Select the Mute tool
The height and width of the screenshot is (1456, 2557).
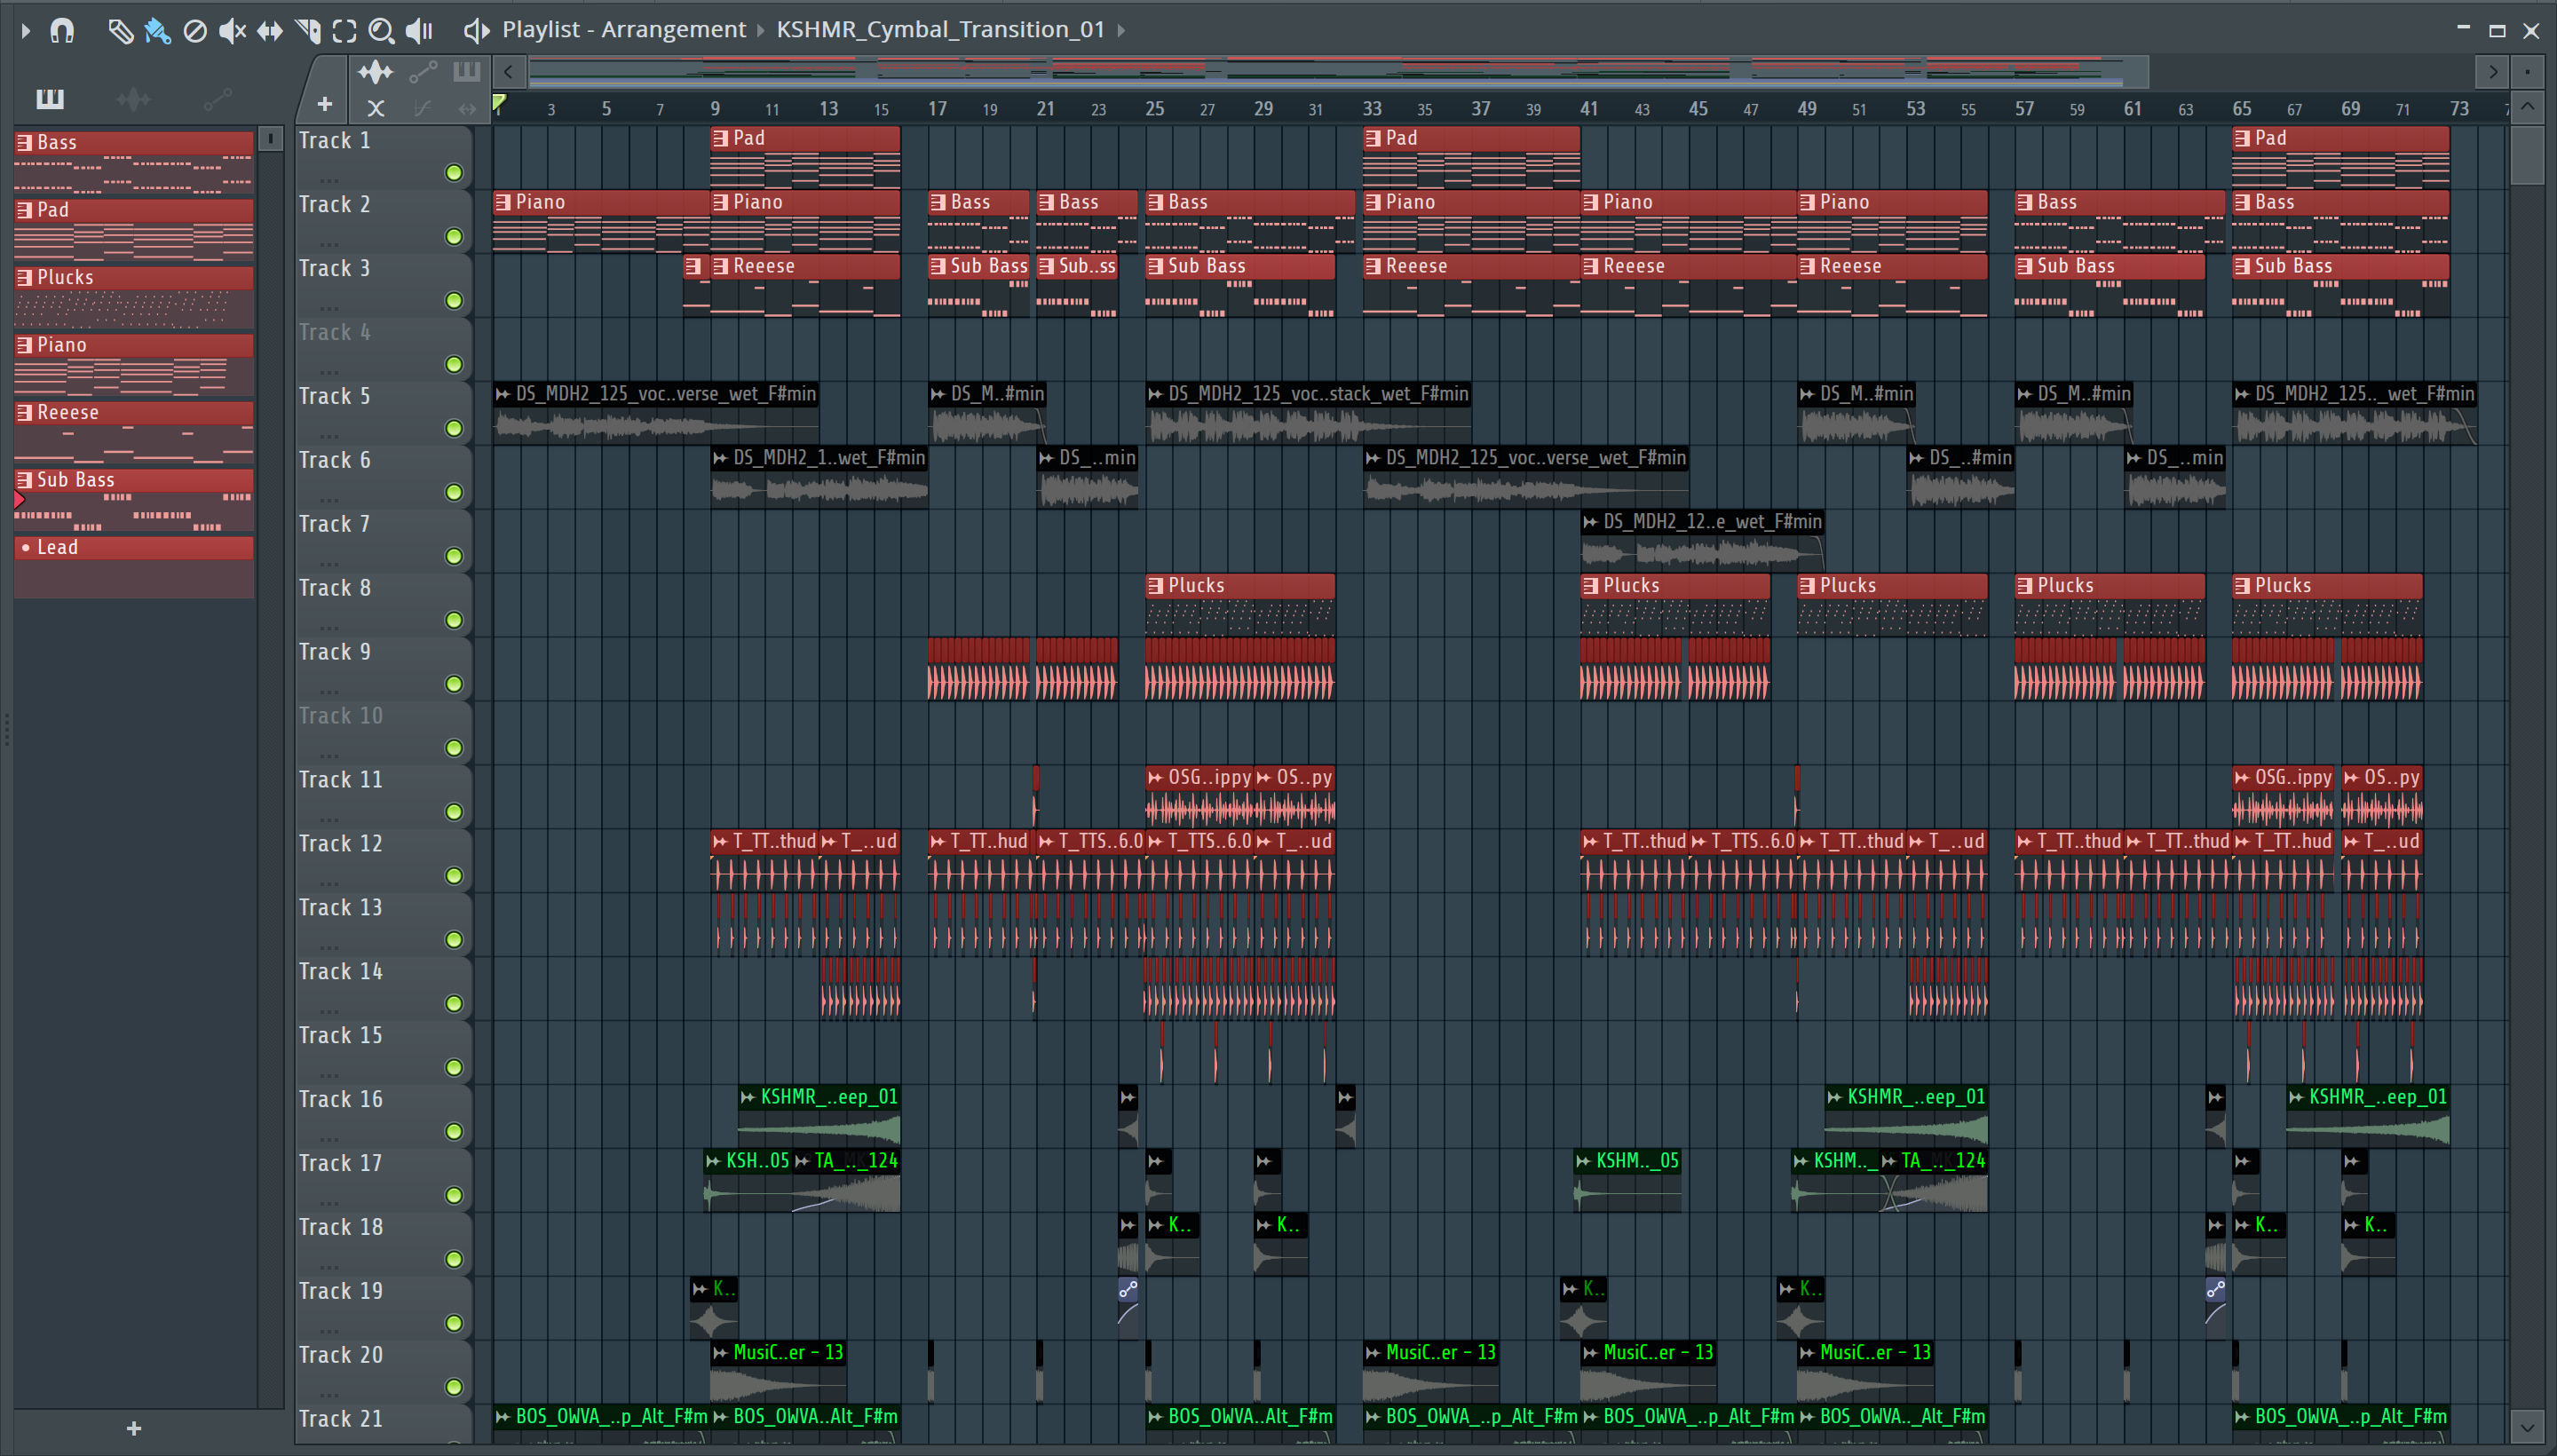232,31
